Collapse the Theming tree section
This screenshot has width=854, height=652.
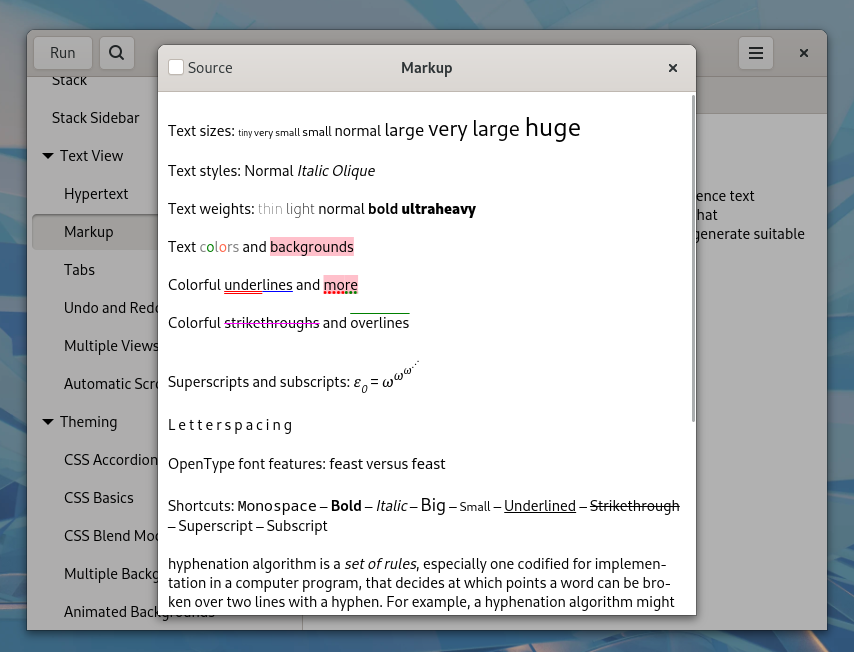coord(48,422)
